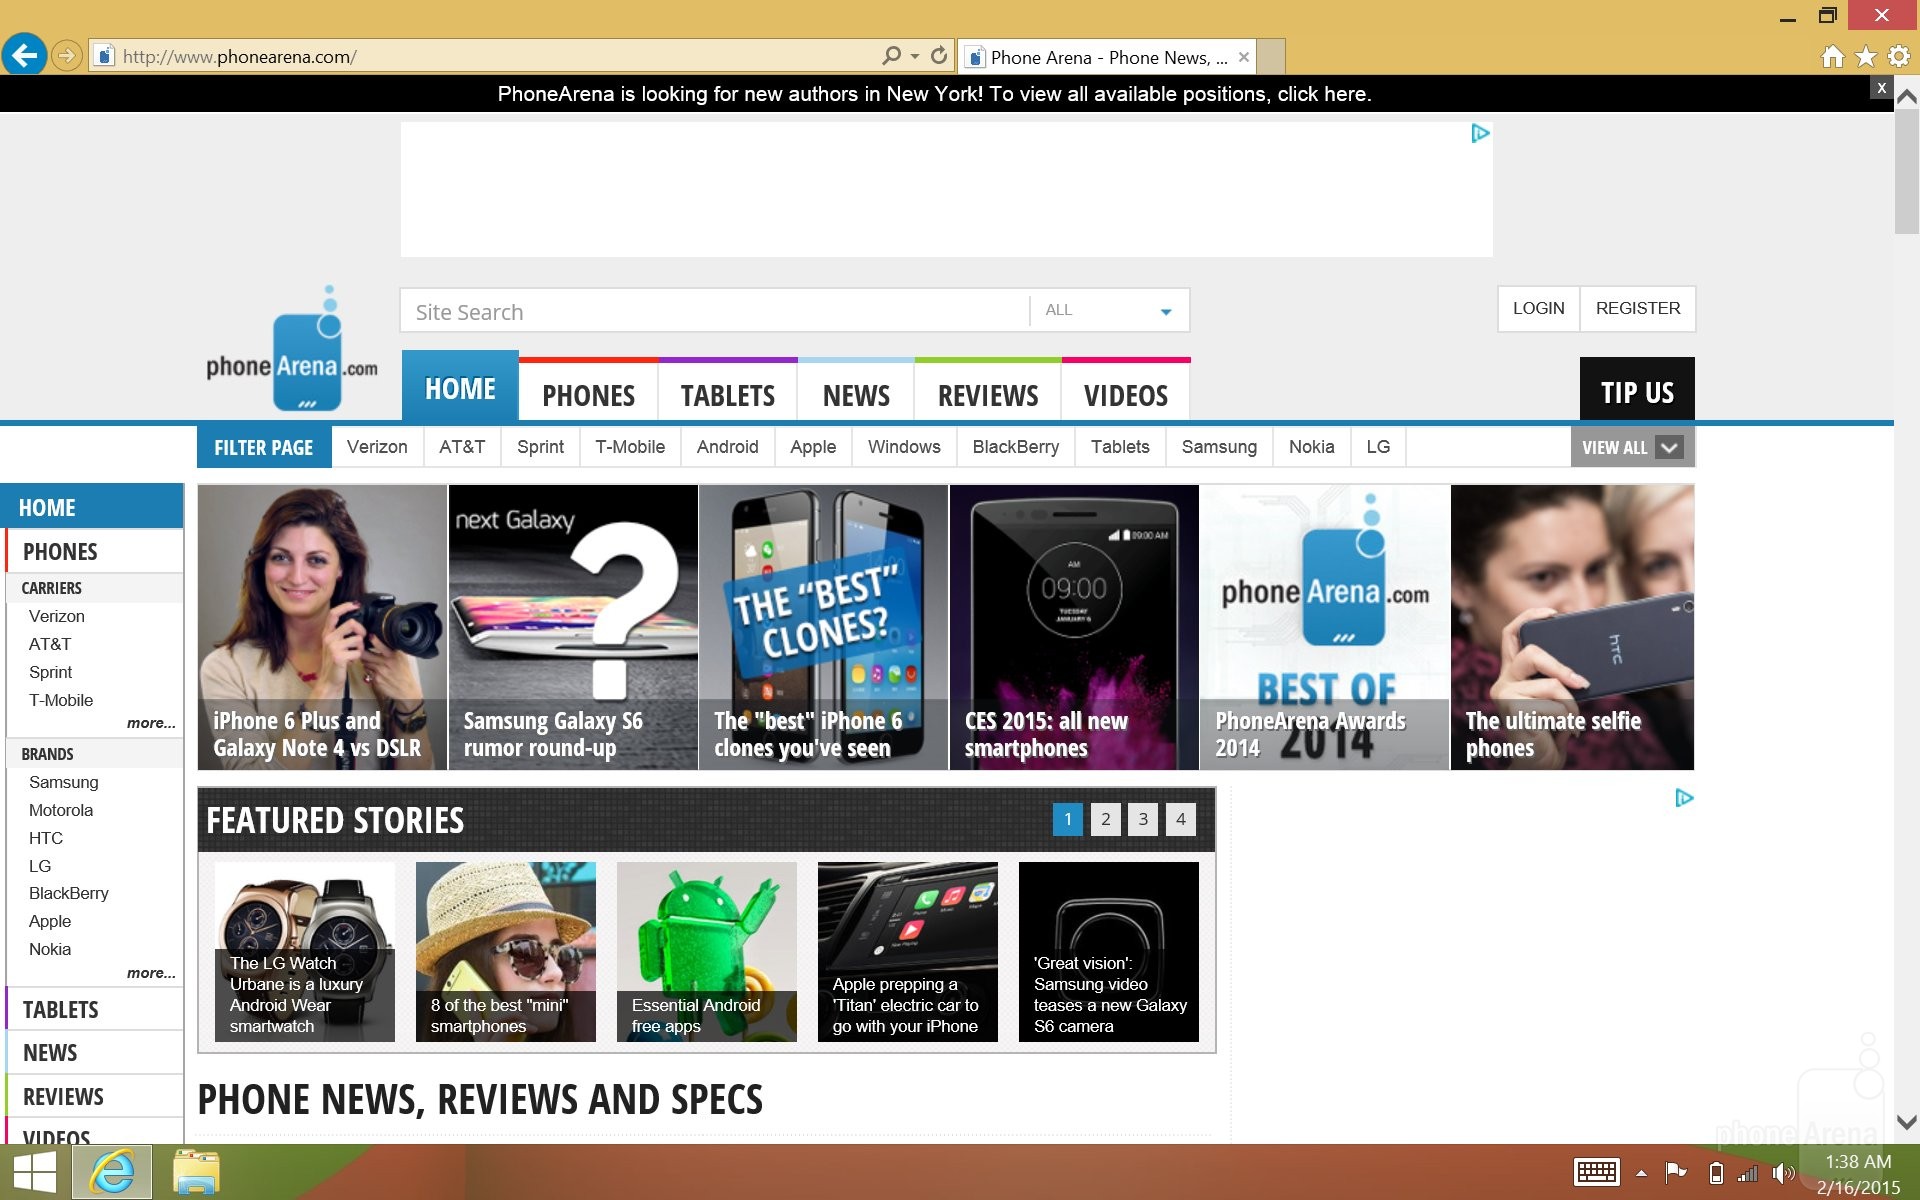Dismiss the black announcement banner
The height and width of the screenshot is (1200, 1920).
[x=1881, y=88]
